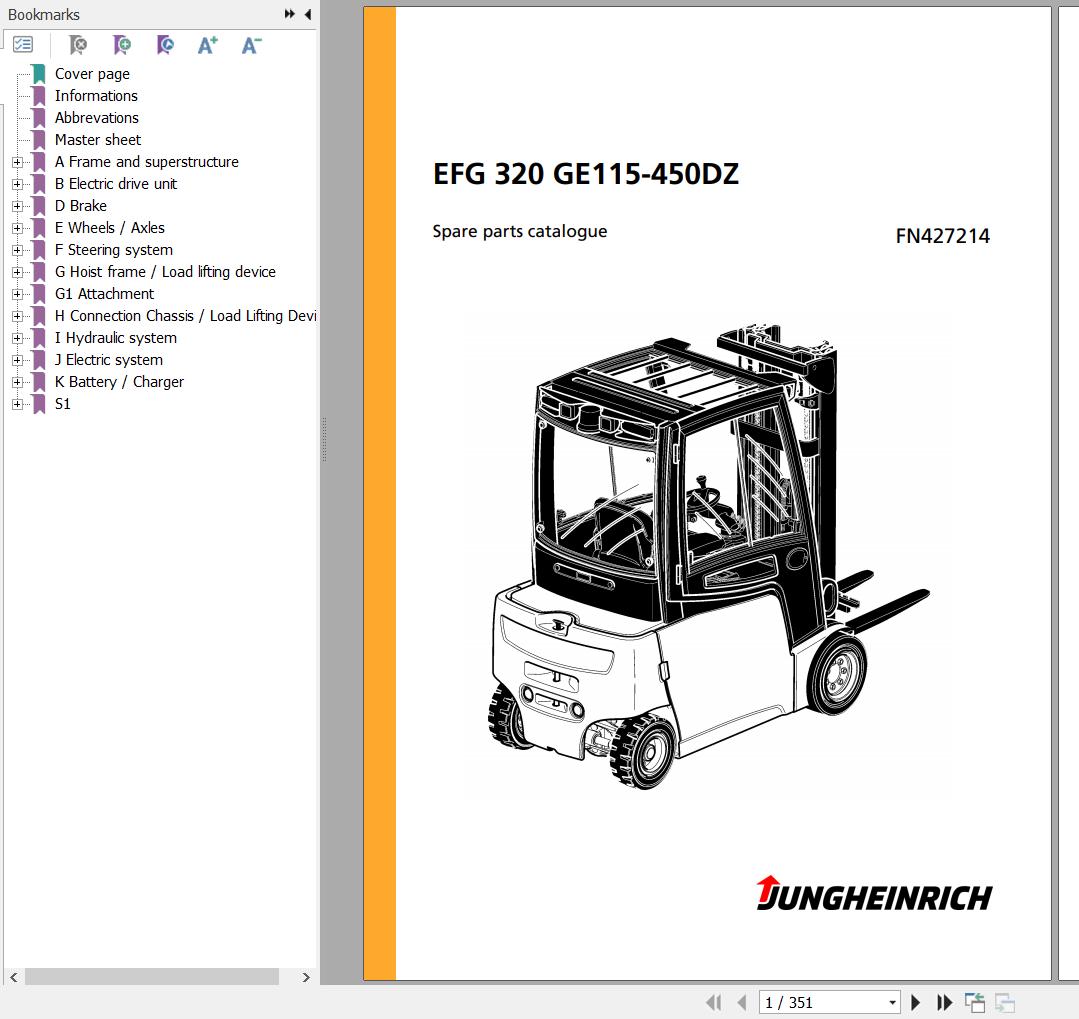Click the Spare parts catalogue subtitle
Image resolution: width=1079 pixels, height=1019 pixels.
click(520, 232)
